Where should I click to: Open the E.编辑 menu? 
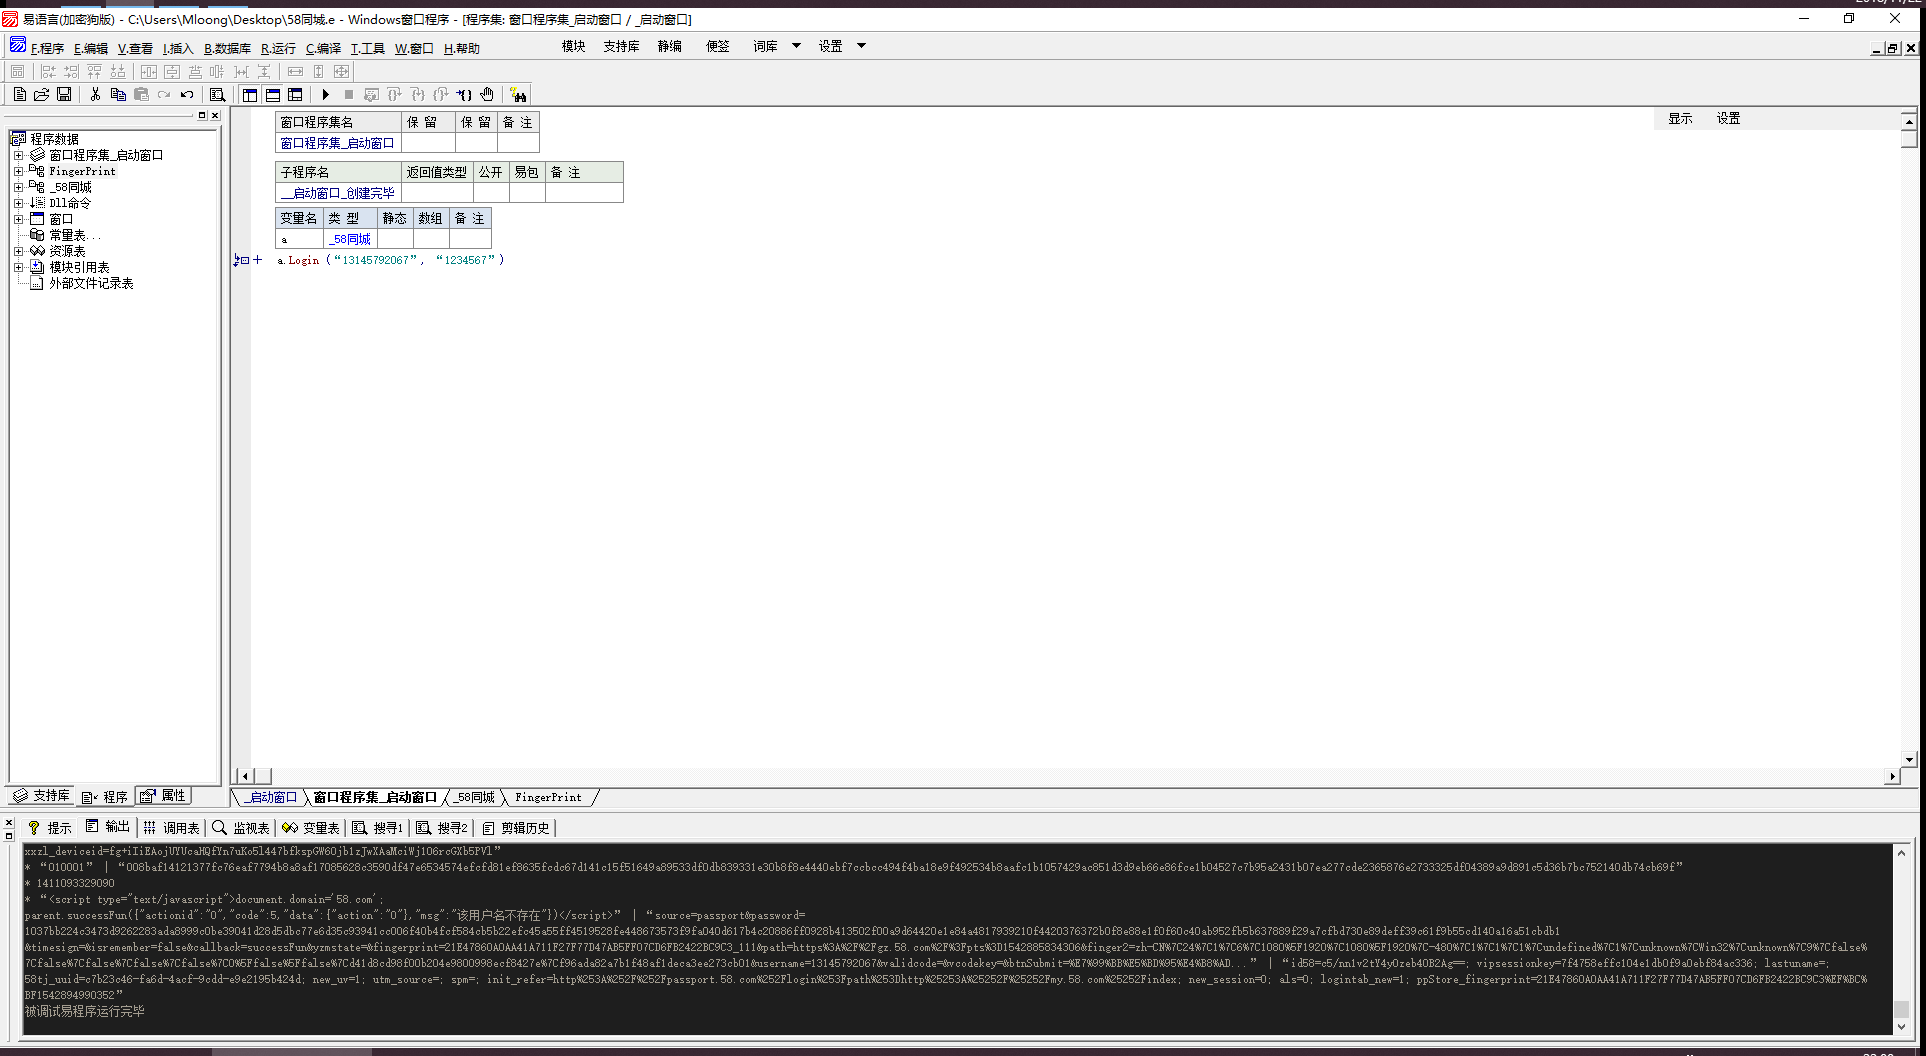pos(90,48)
